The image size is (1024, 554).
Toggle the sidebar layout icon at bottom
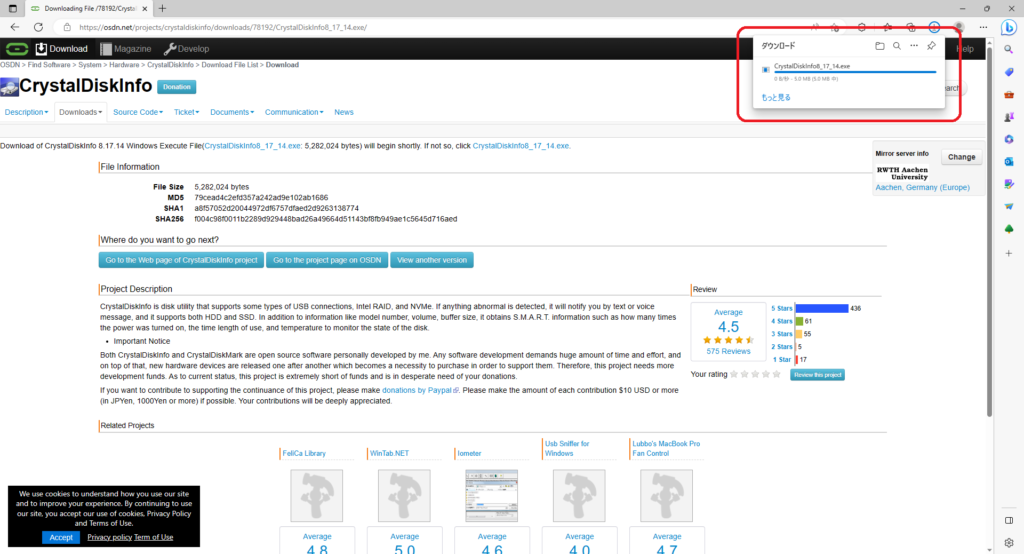[1009, 521]
